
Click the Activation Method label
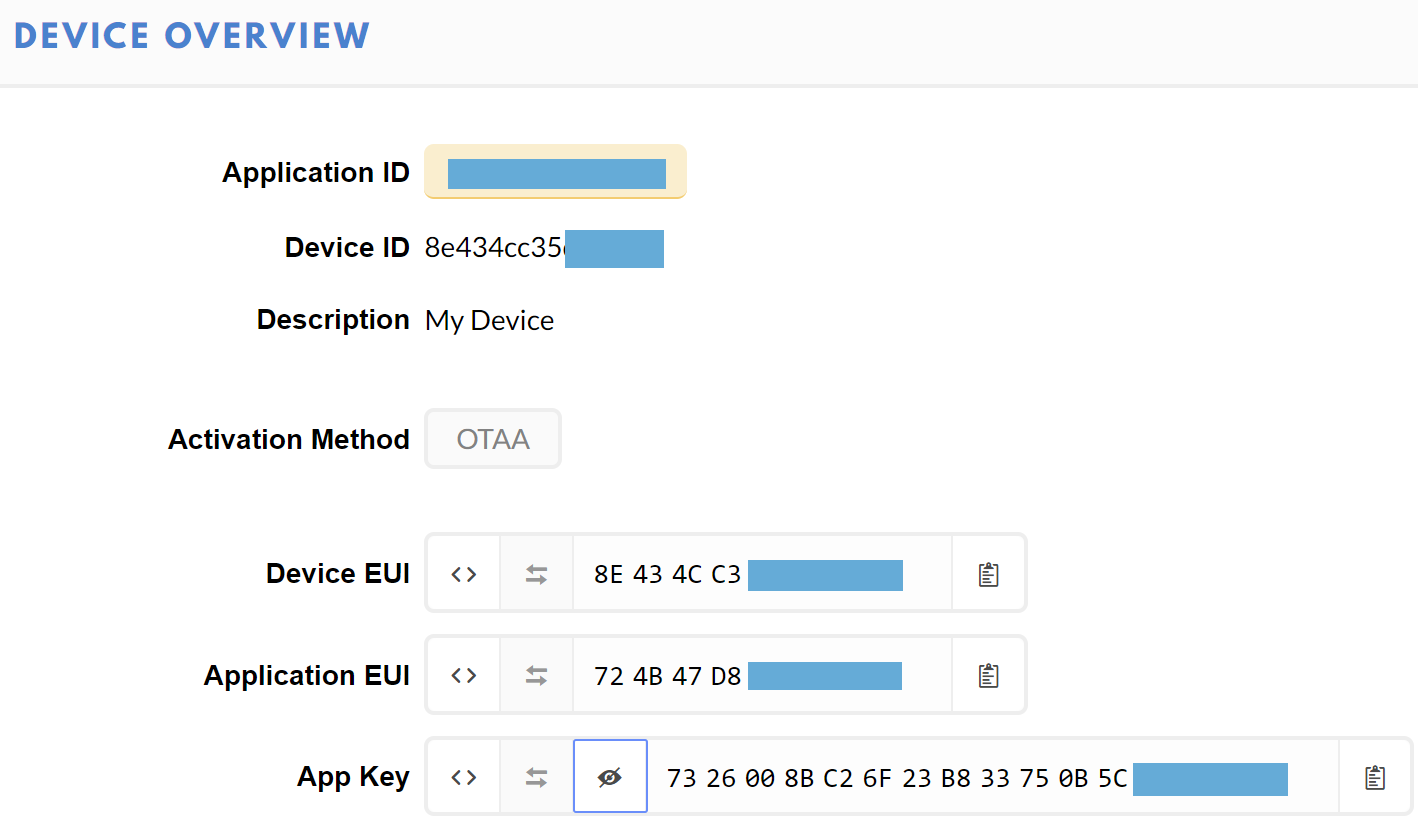coord(289,440)
